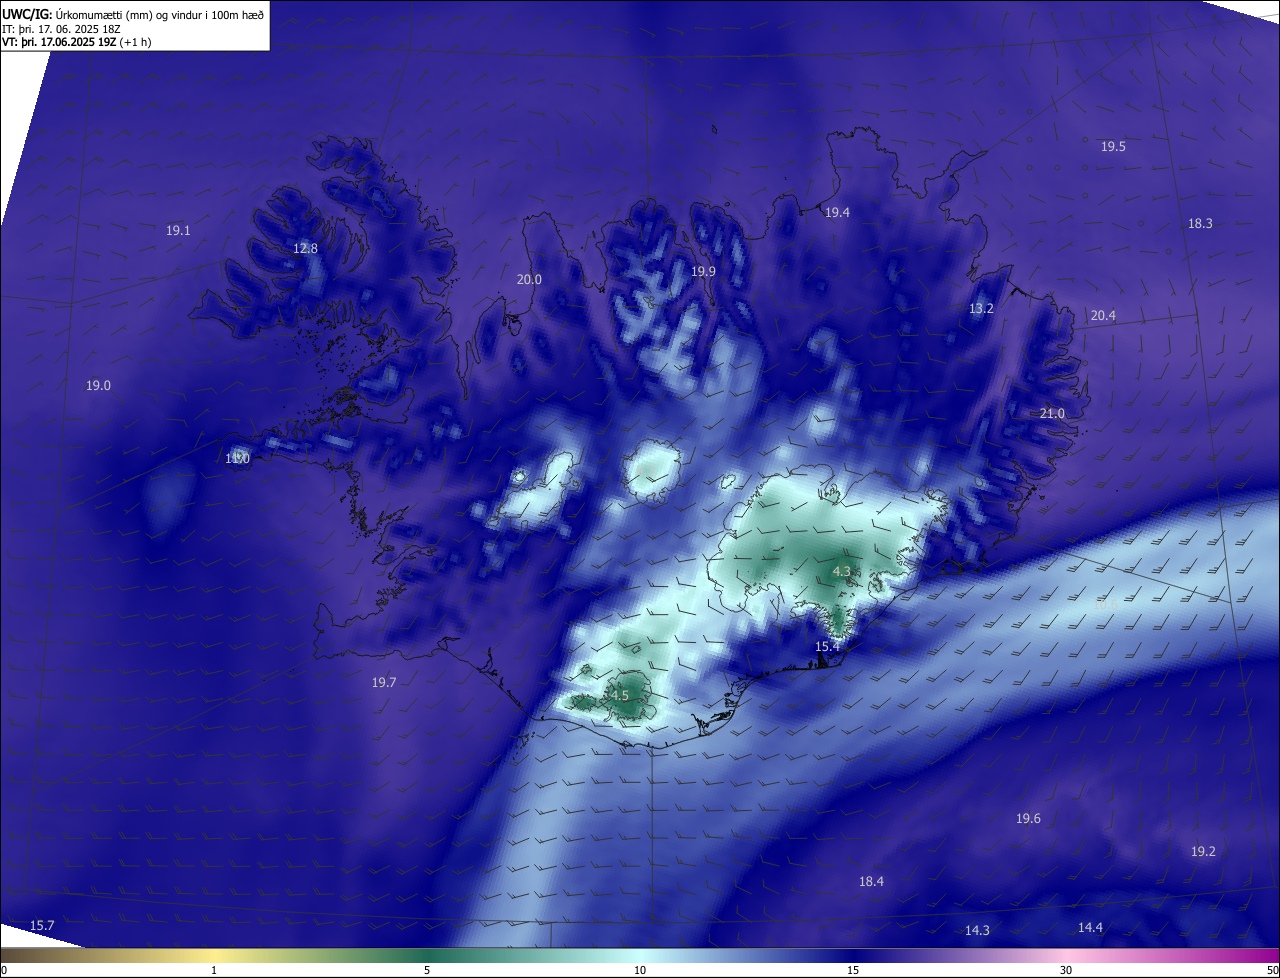Click the 'IT: þri. 17. 06. 2025 18Z' line
The image size is (1280, 978).
(x=62, y=29)
